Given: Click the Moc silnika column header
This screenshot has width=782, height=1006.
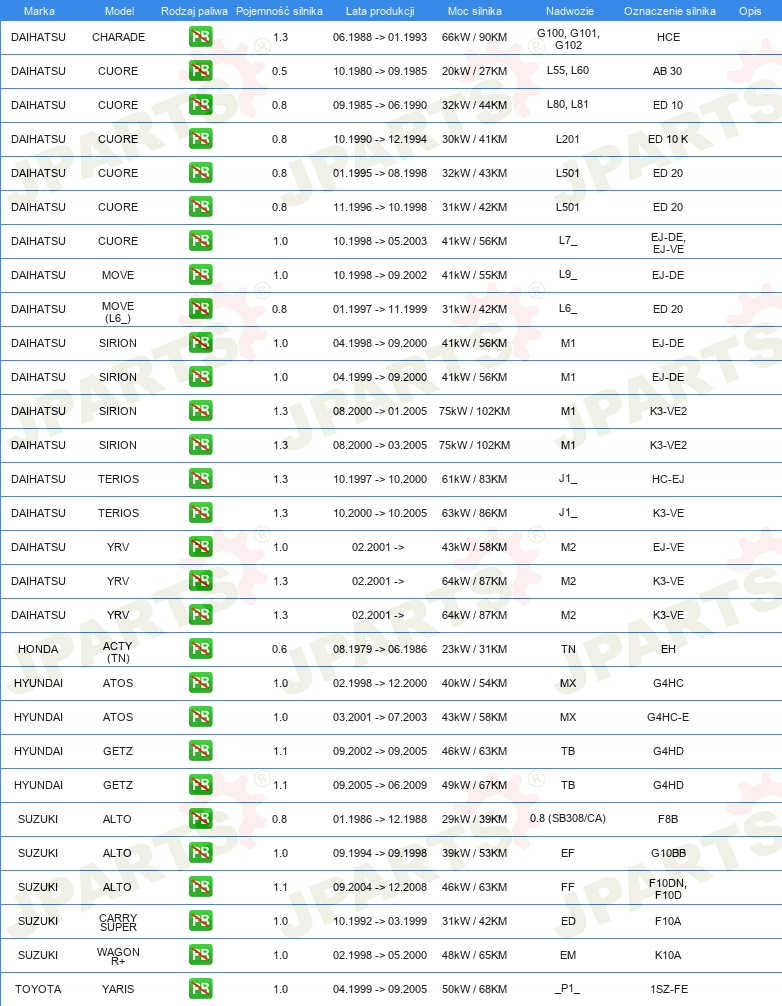Looking at the screenshot, I should 475,11.
